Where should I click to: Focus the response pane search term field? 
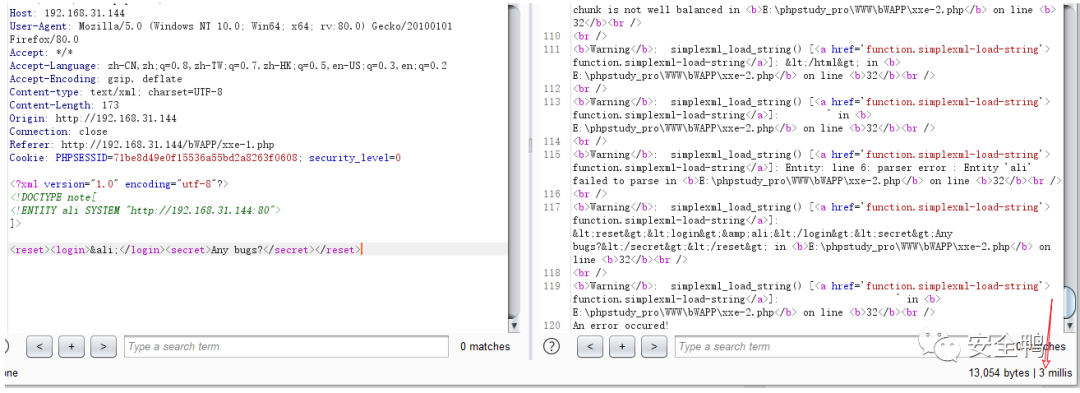coord(838,347)
